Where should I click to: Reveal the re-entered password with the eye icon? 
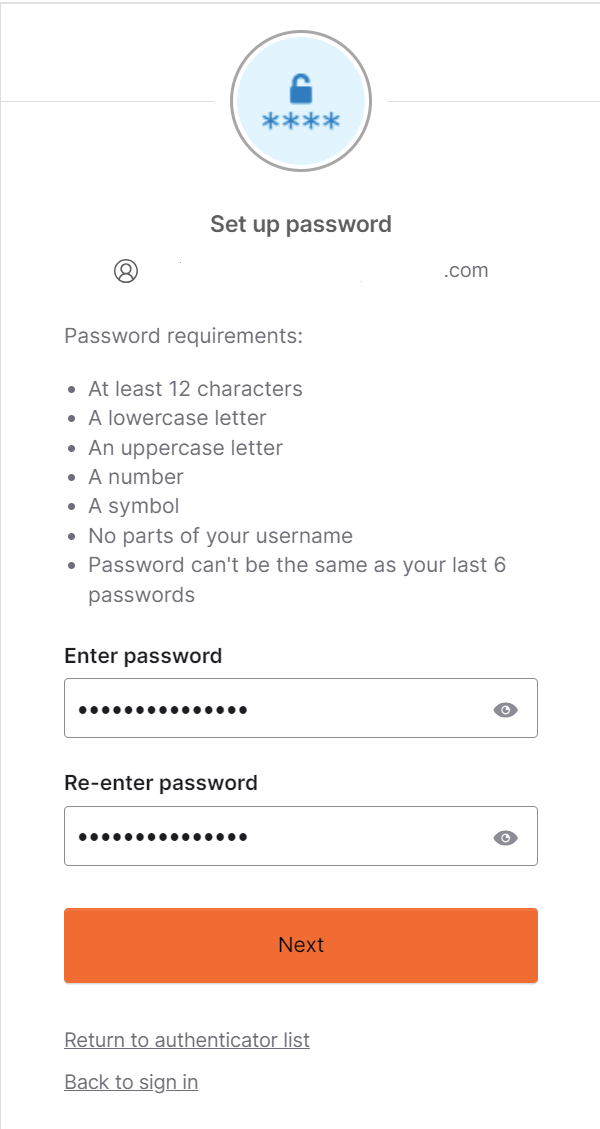506,835
